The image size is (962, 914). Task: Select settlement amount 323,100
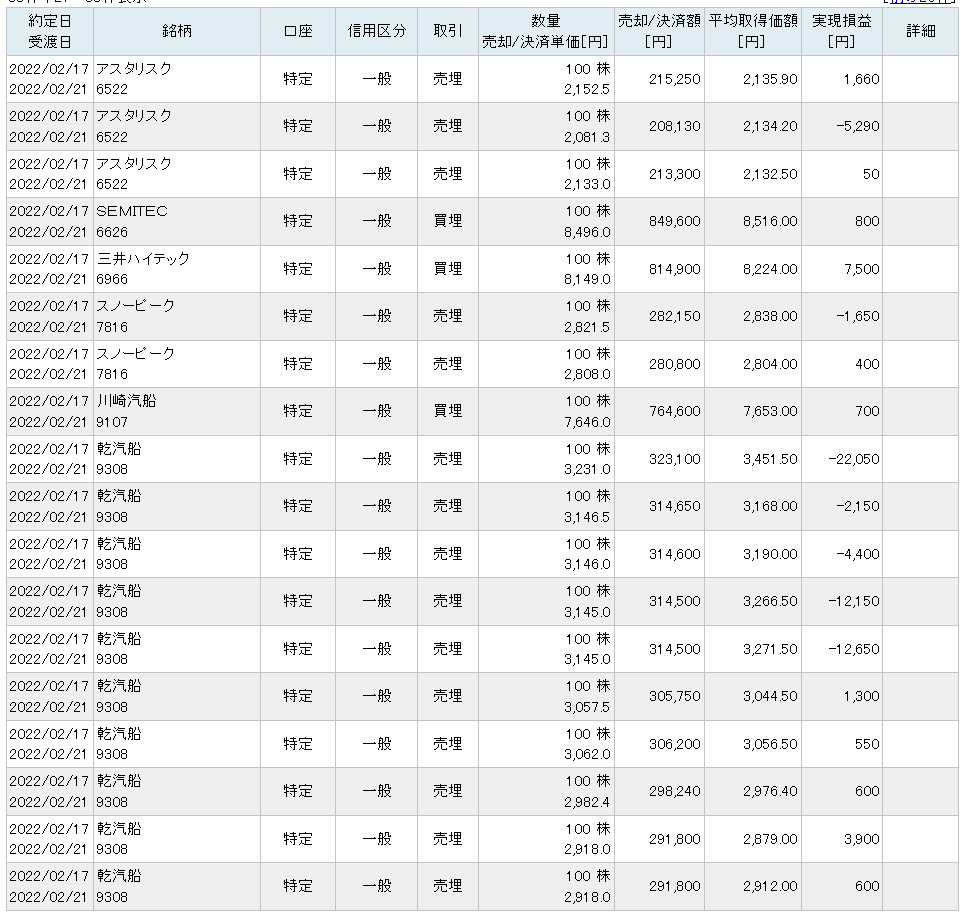click(x=674, y=459)
